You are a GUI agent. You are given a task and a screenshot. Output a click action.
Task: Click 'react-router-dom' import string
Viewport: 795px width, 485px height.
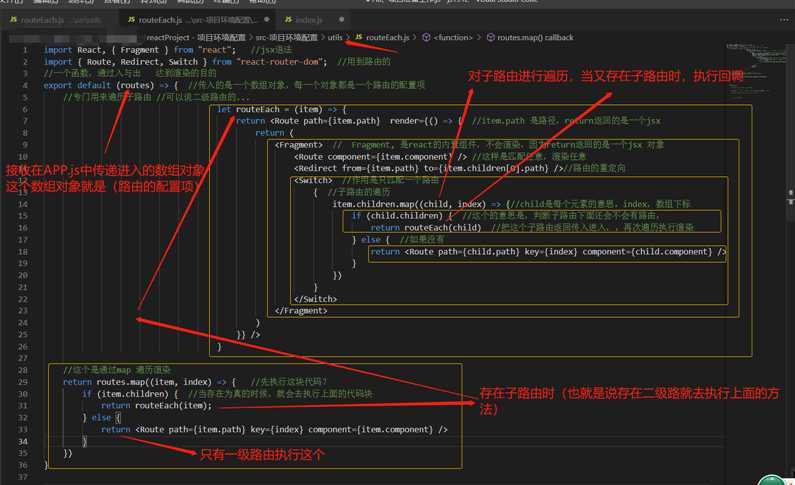pyautogui.click(x=281, y=62)
